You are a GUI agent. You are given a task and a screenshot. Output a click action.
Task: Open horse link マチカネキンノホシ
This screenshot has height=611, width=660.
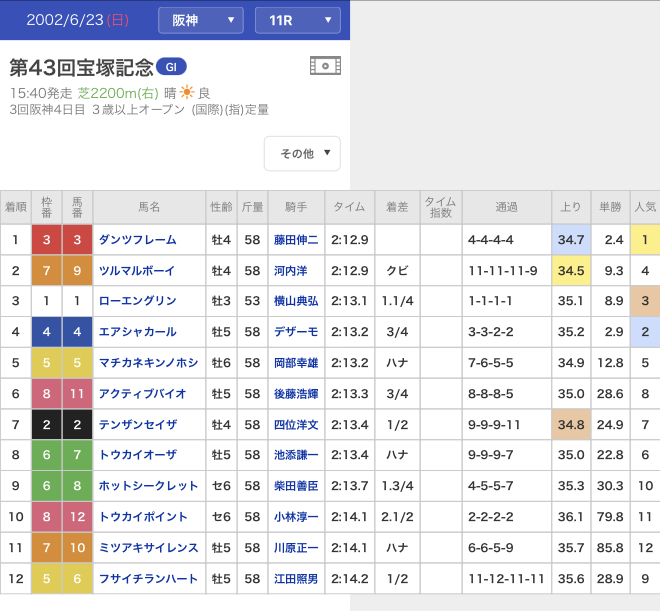click(x=148, y=363)
